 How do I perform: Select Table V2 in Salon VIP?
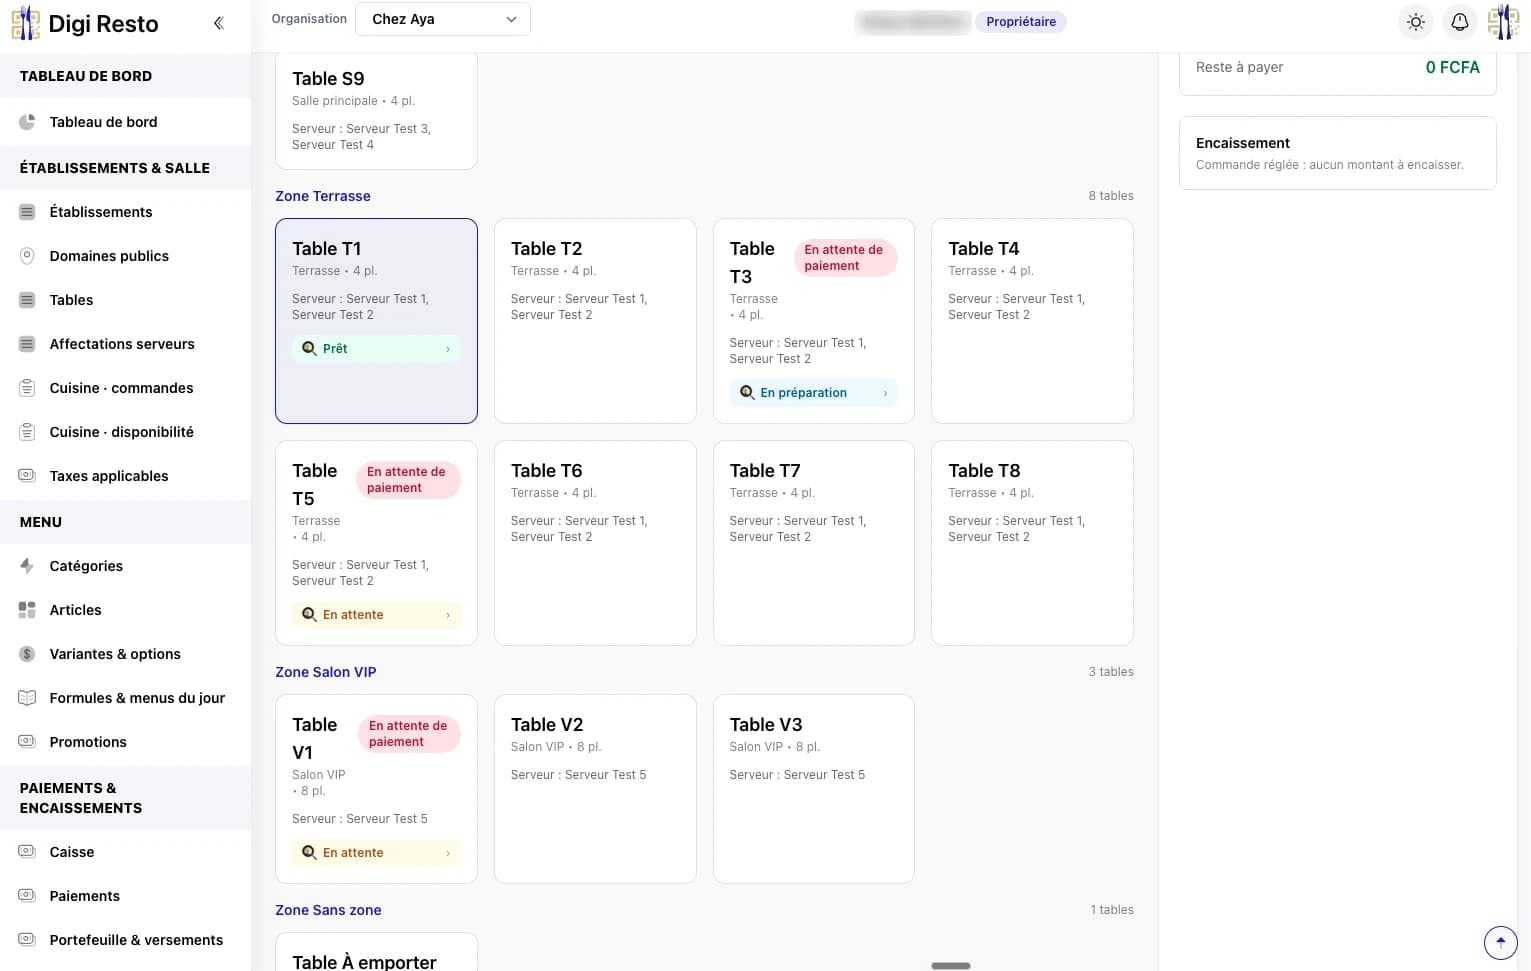pos(595,789)
